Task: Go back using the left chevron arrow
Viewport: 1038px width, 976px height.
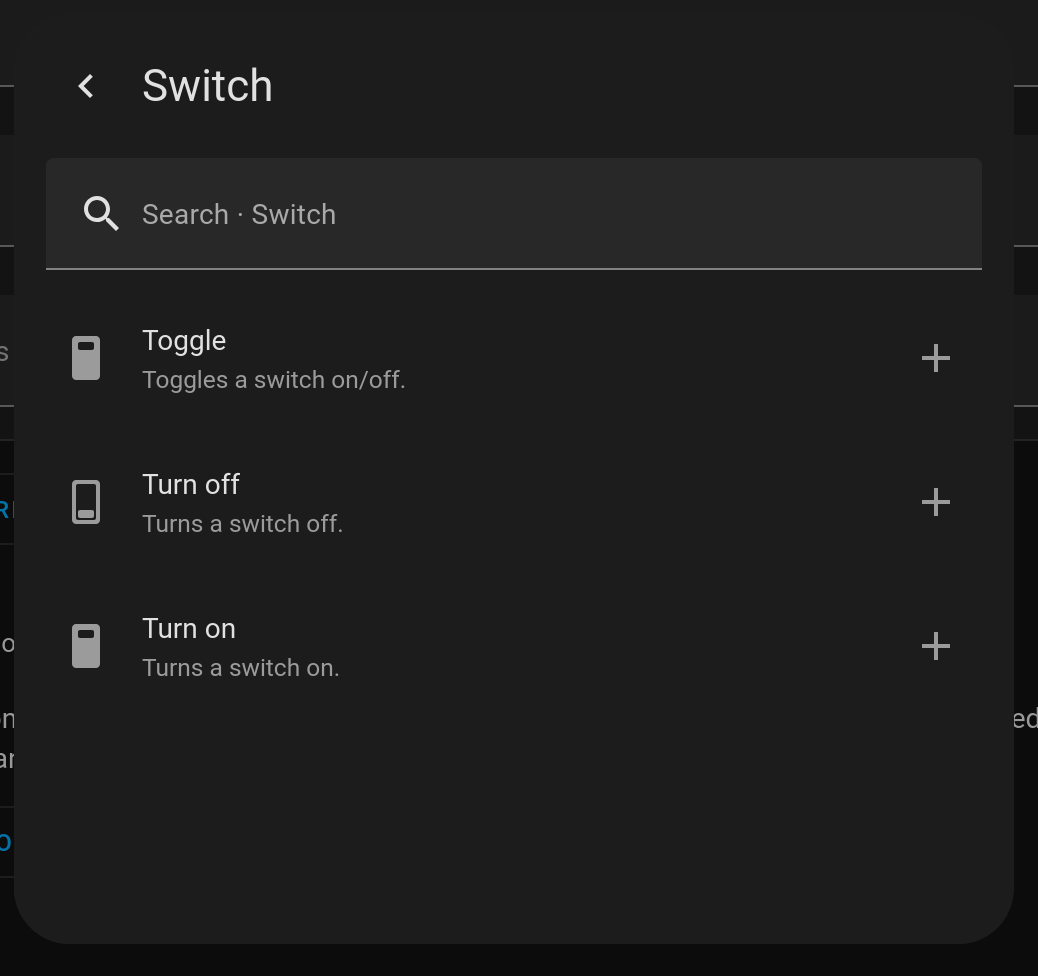Action: point(86,86)
